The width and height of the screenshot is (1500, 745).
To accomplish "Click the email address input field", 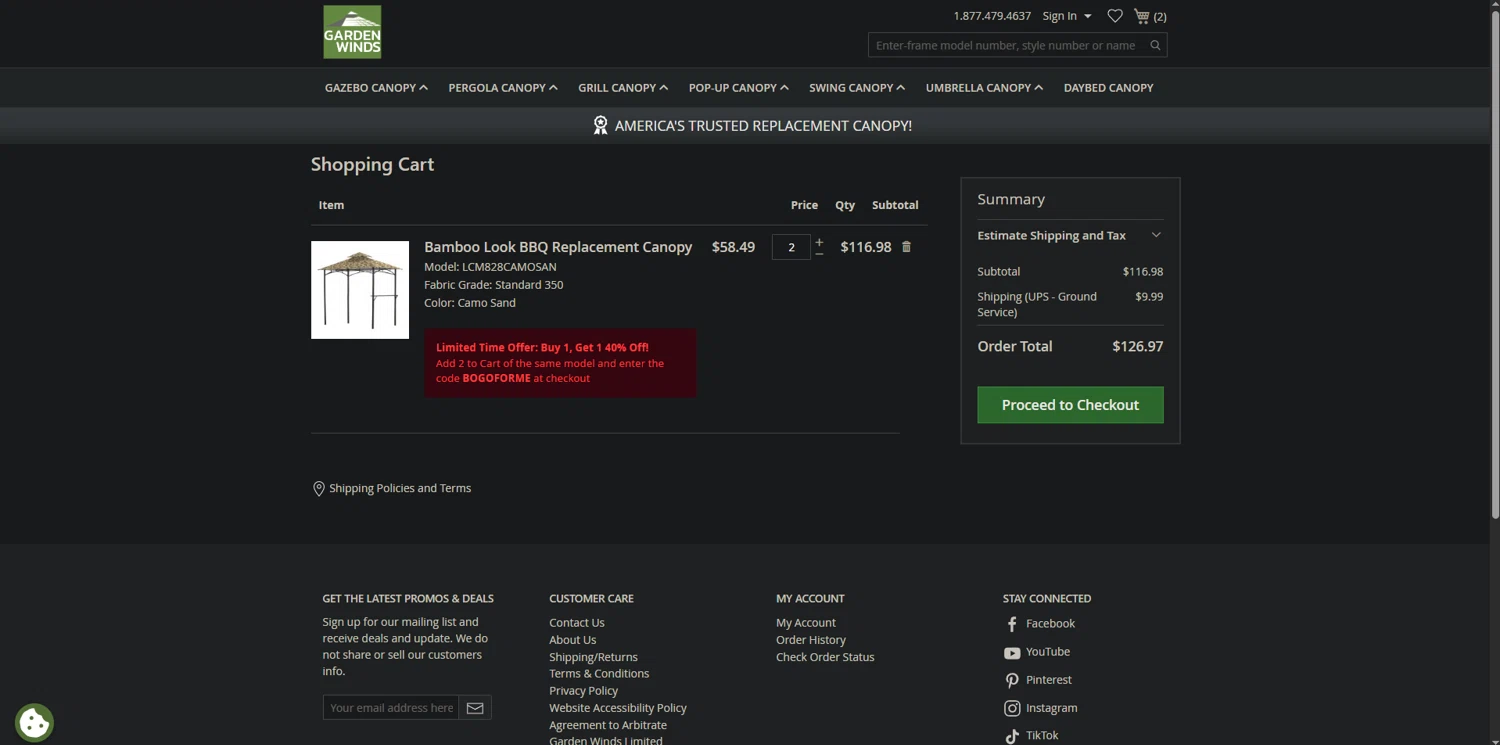I will (391, 708).
